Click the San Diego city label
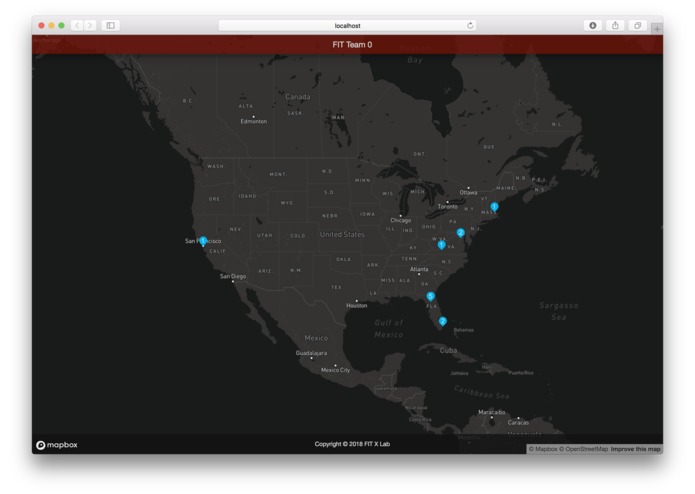Viewport: 695px width, 494px height. pyautogui.click(x=233, y=276)
